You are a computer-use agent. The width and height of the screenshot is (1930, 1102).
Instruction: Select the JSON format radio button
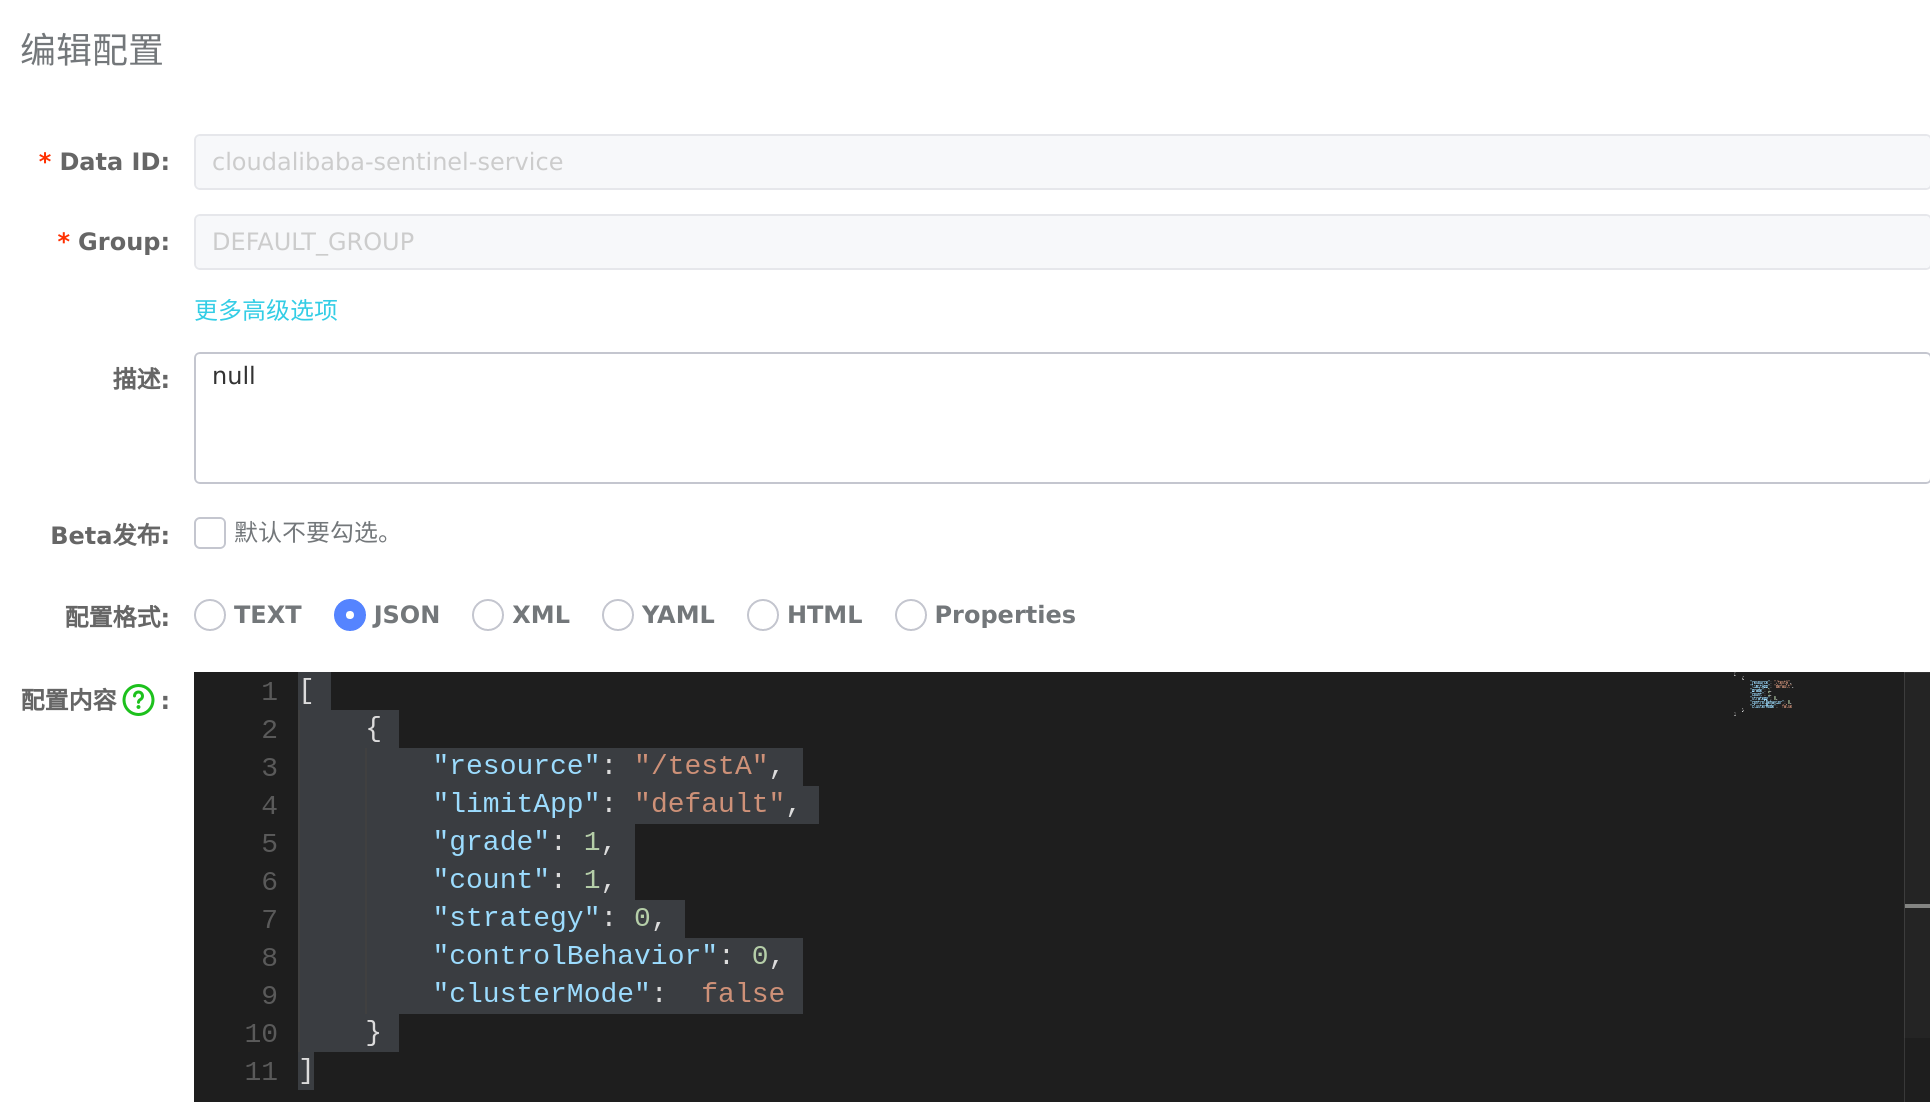(349, 615)
